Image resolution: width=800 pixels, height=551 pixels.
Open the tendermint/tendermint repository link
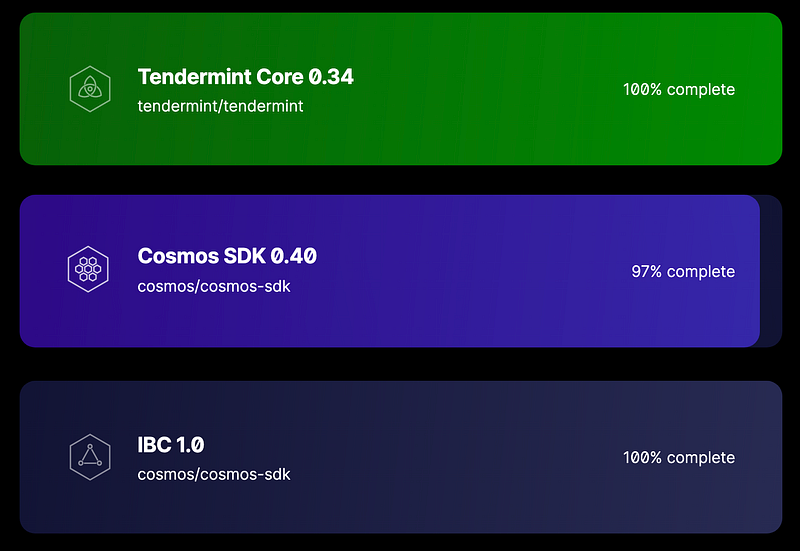click(220, 106)
